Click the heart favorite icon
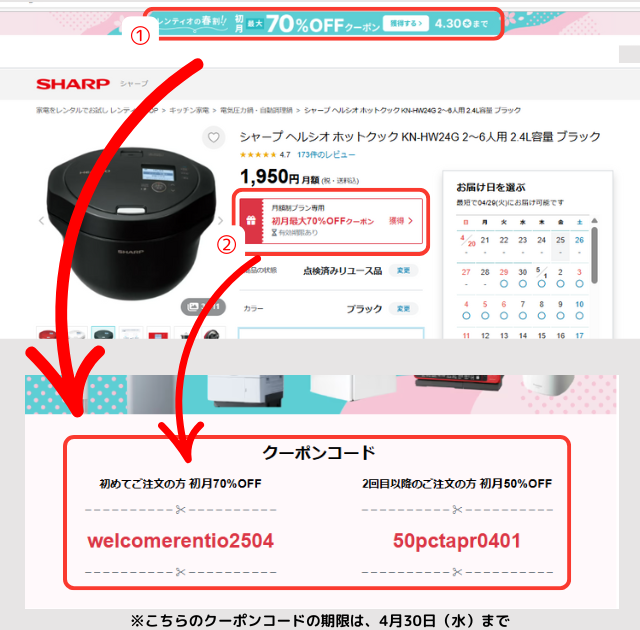 coord(213,138)
